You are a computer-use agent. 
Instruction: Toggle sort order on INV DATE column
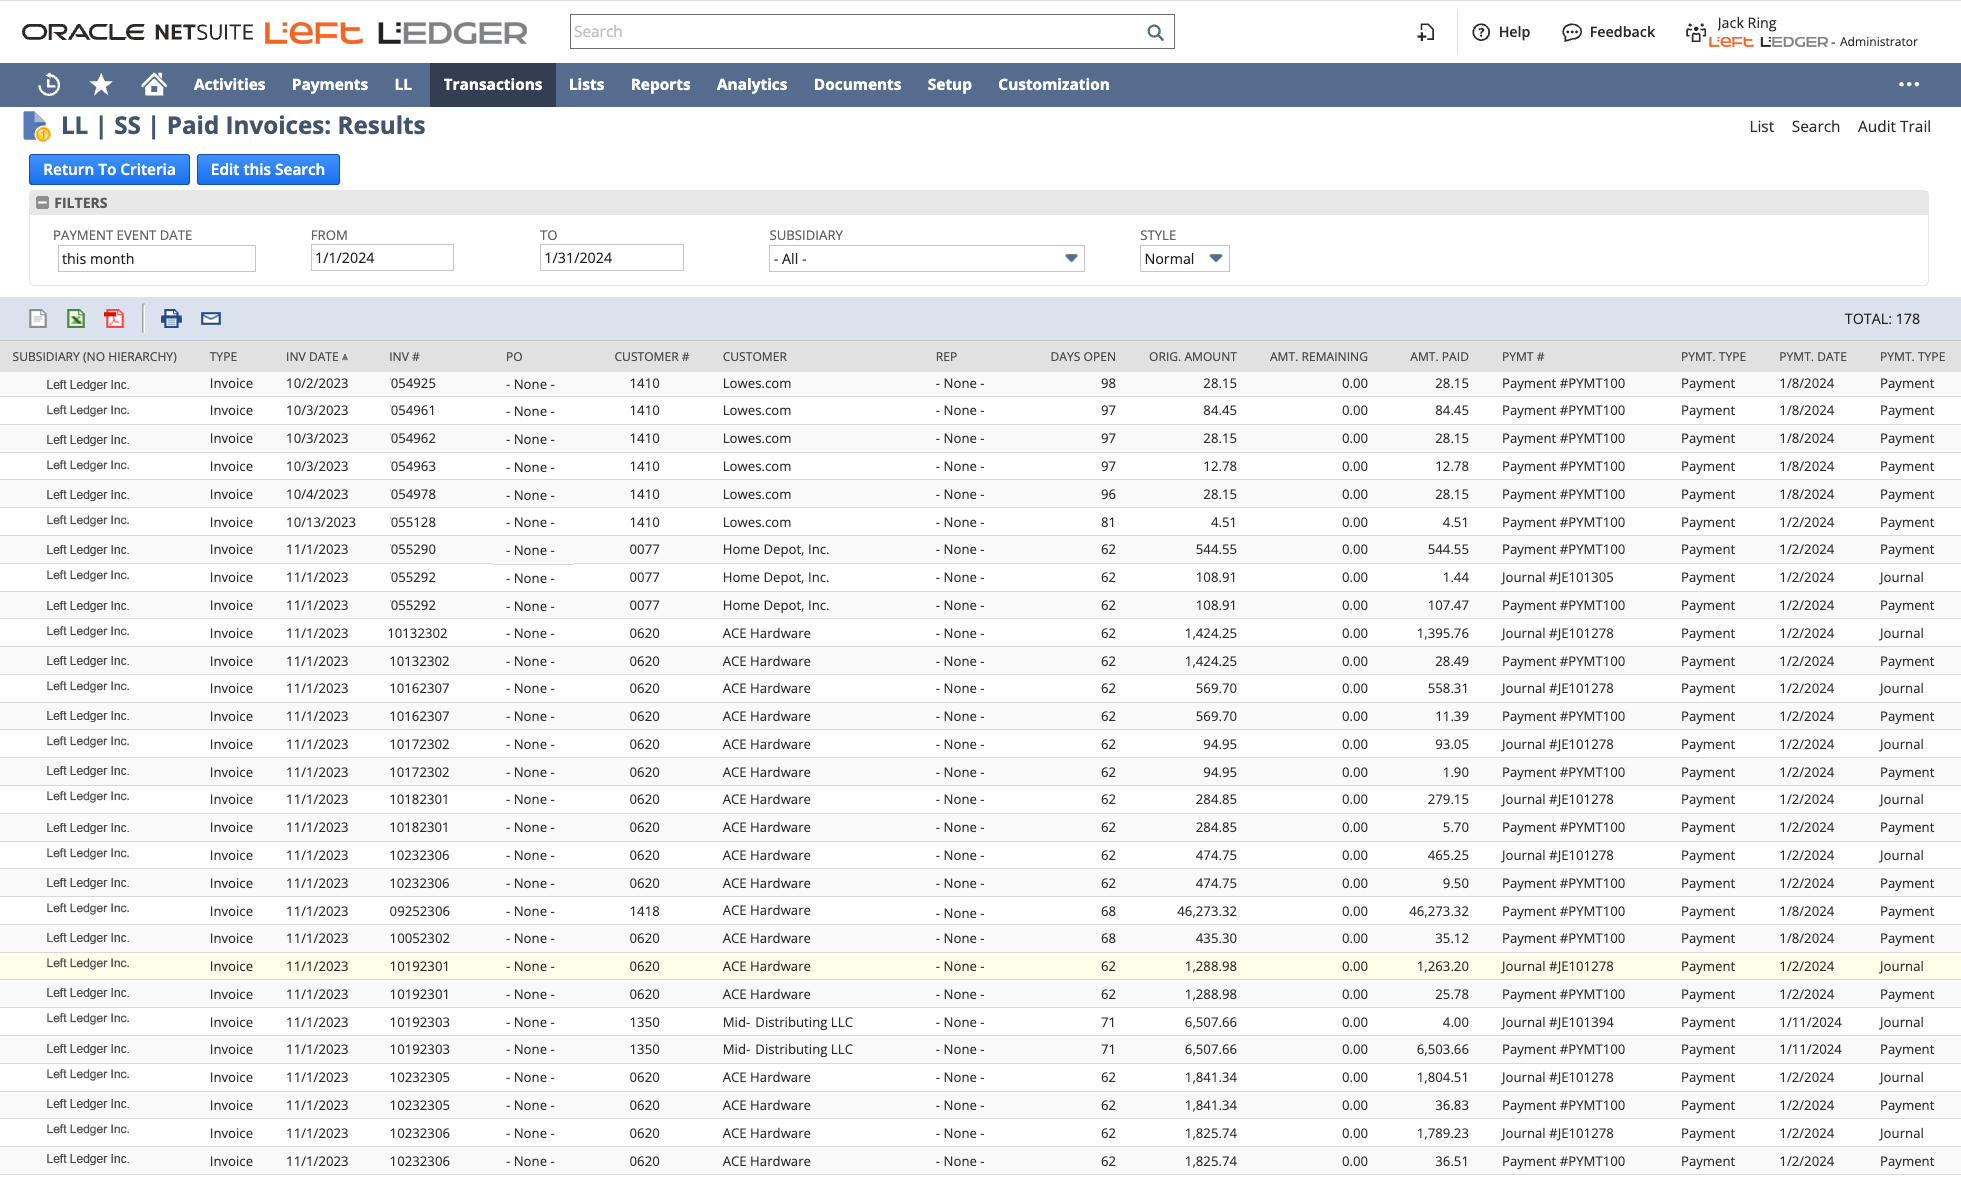click(316, 356)
